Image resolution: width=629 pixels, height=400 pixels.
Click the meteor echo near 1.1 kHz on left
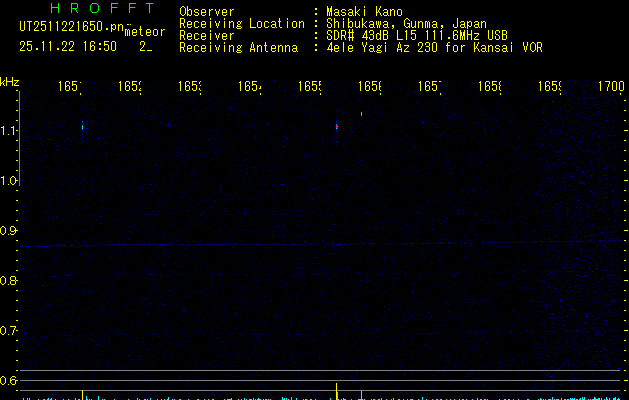(x=83, y=126)
